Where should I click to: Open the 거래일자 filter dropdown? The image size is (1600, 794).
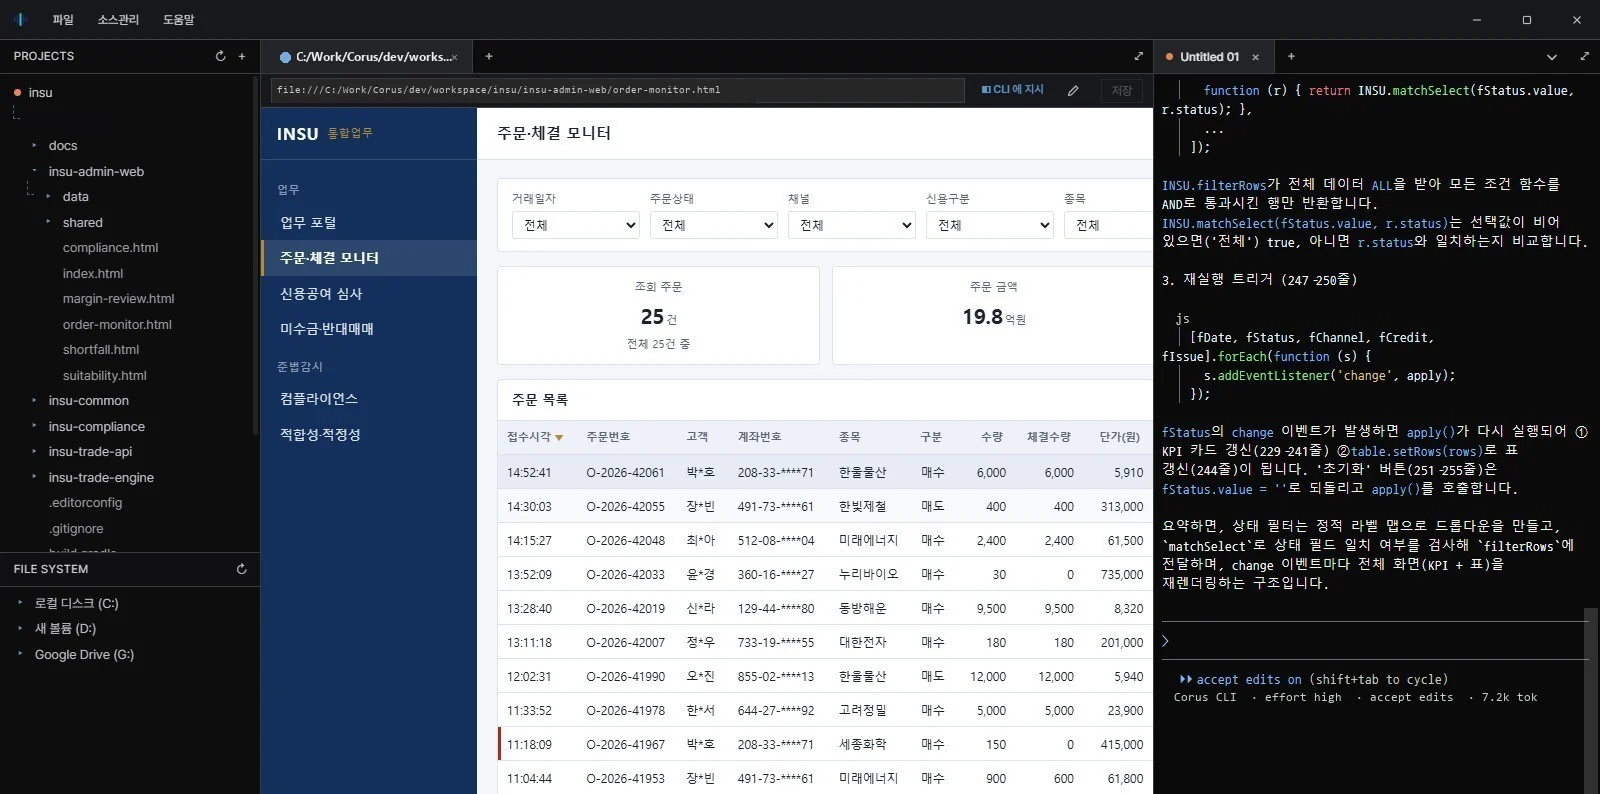point(575,225)
